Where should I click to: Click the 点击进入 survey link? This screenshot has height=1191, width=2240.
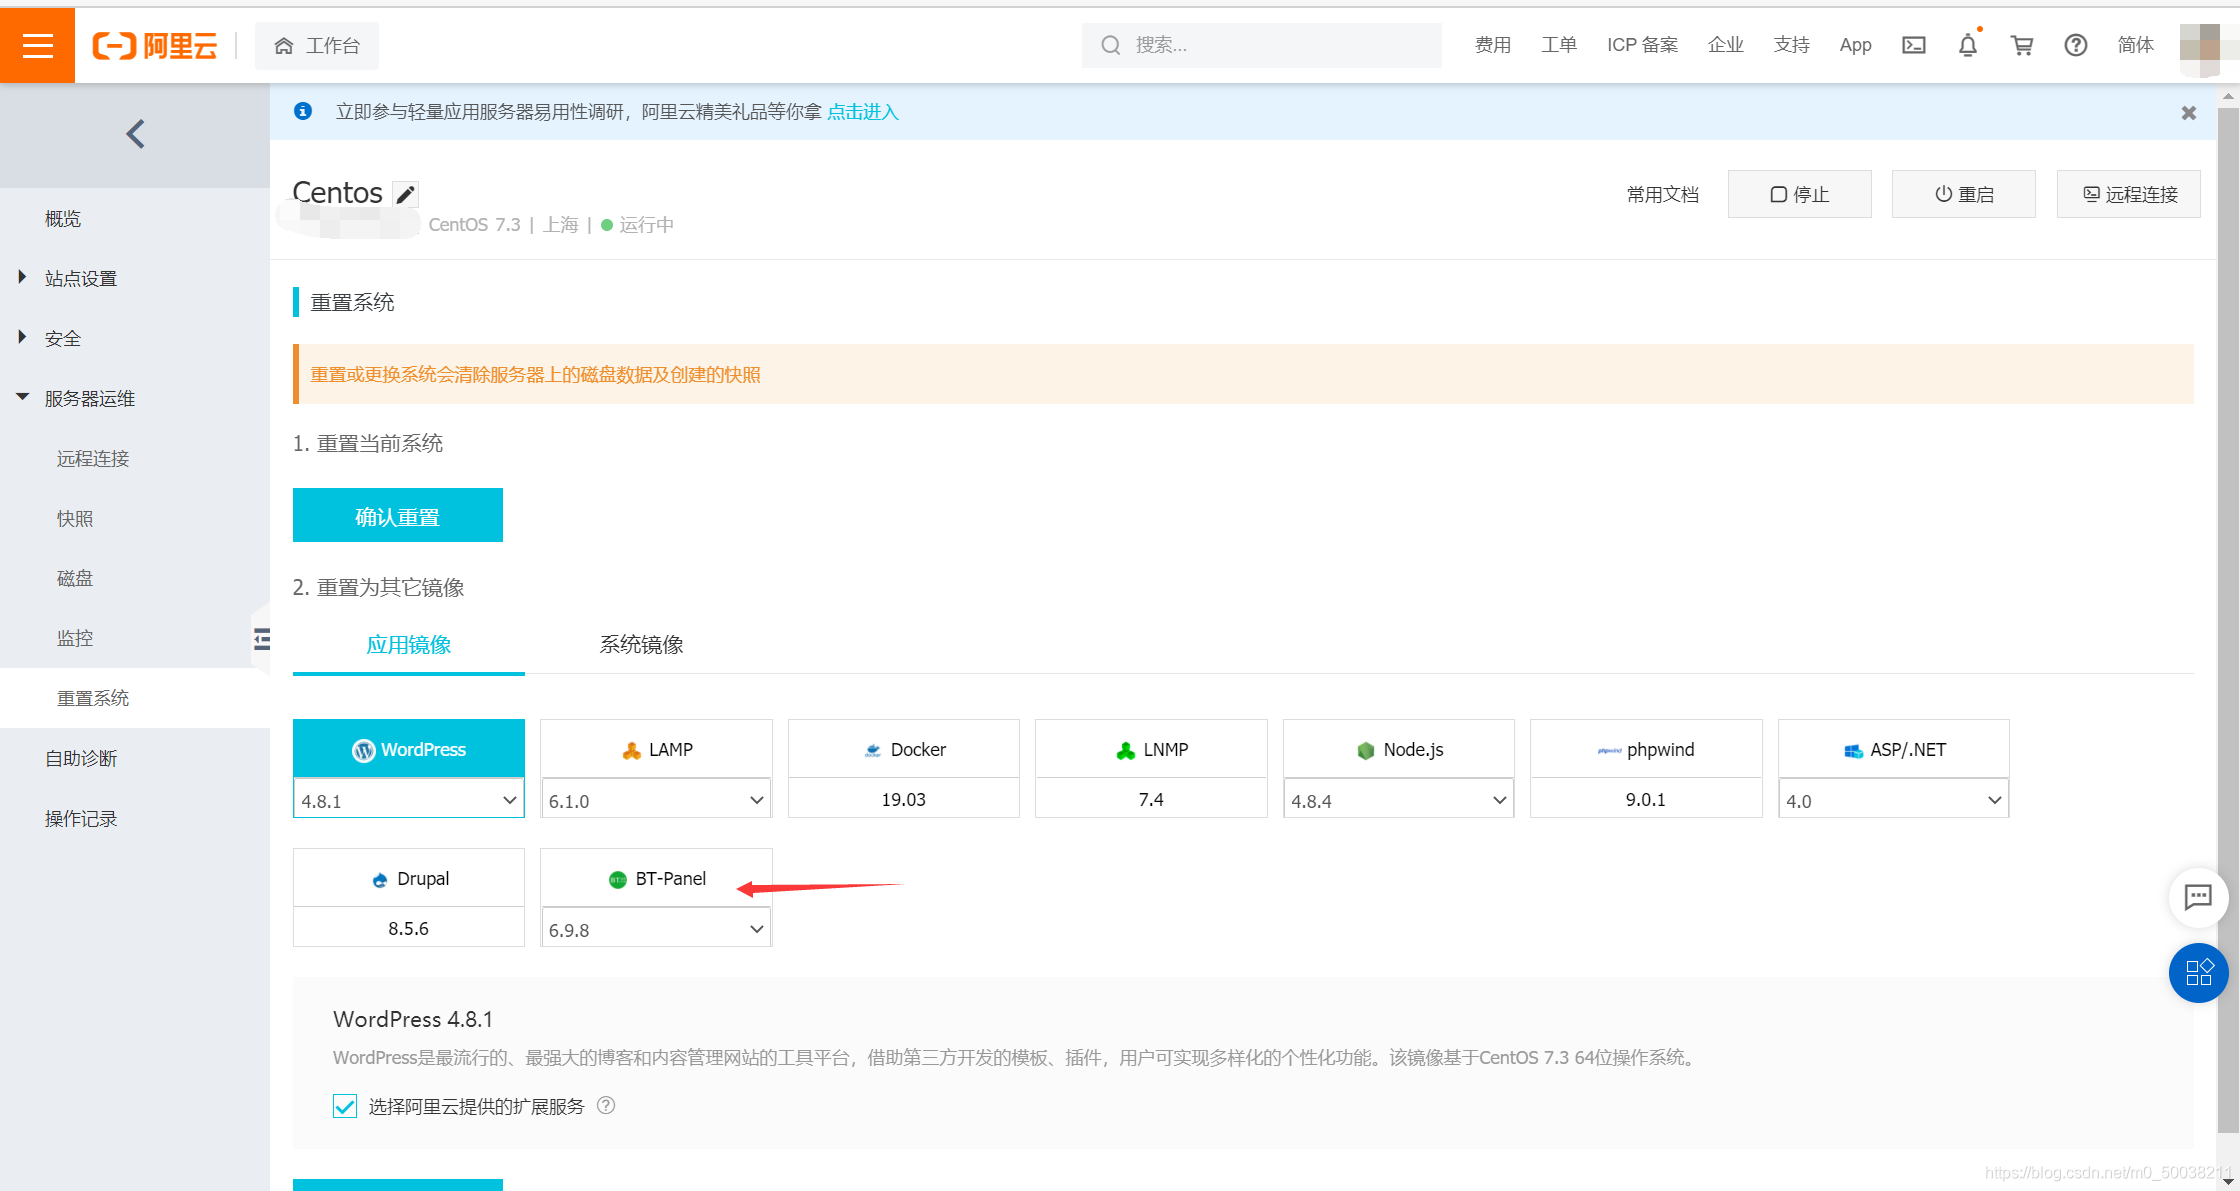coord(862,112)
